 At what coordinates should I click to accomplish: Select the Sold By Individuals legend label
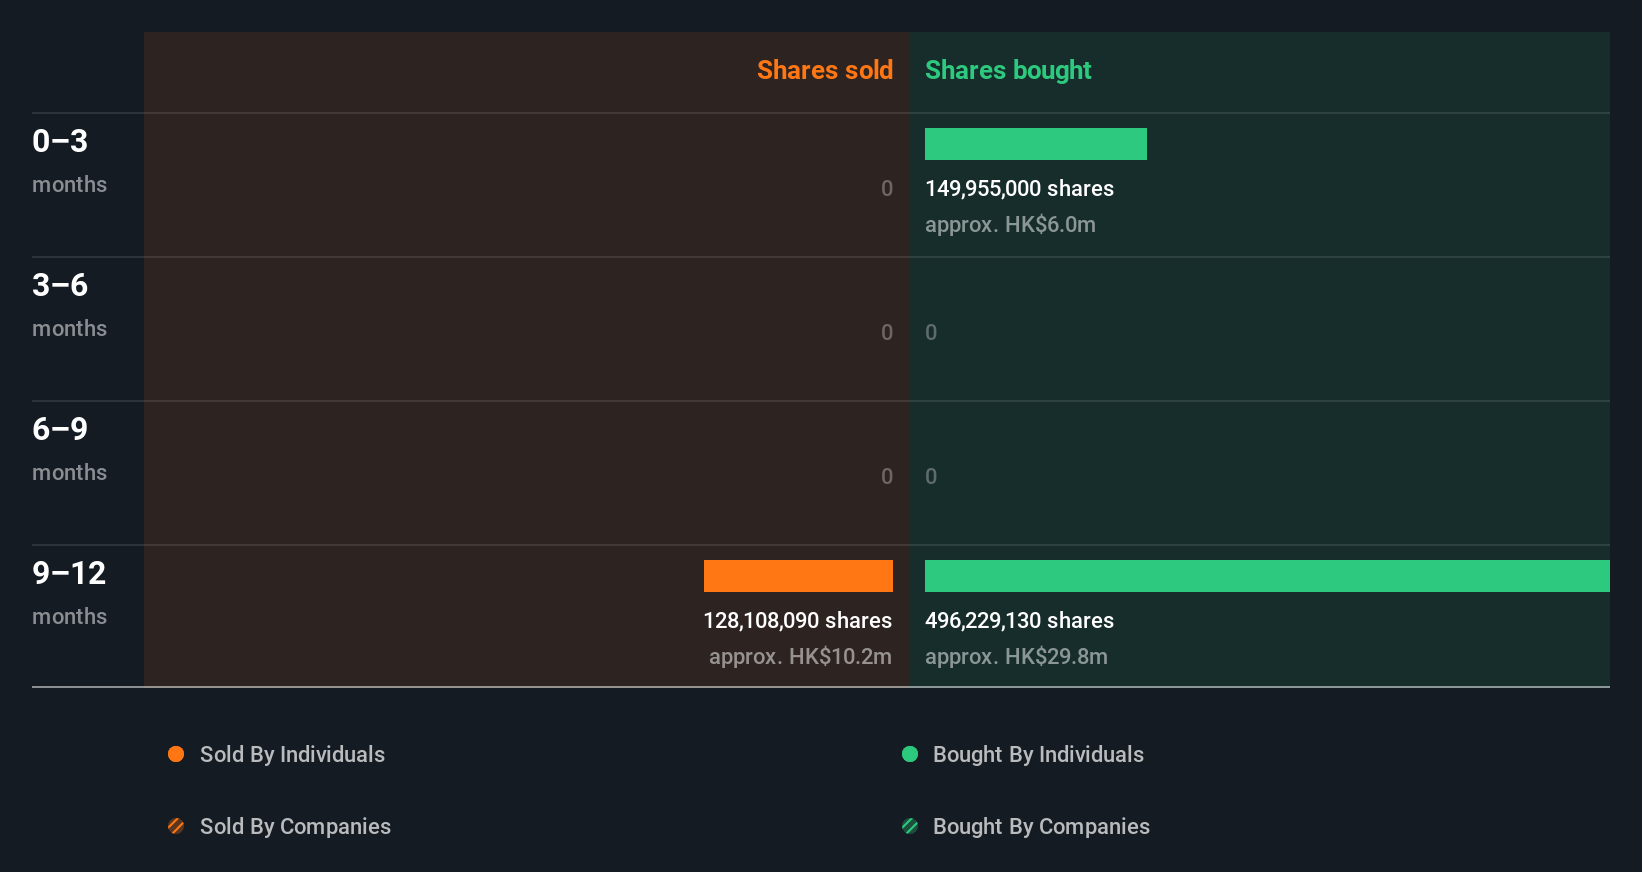[x=292, y=755]
